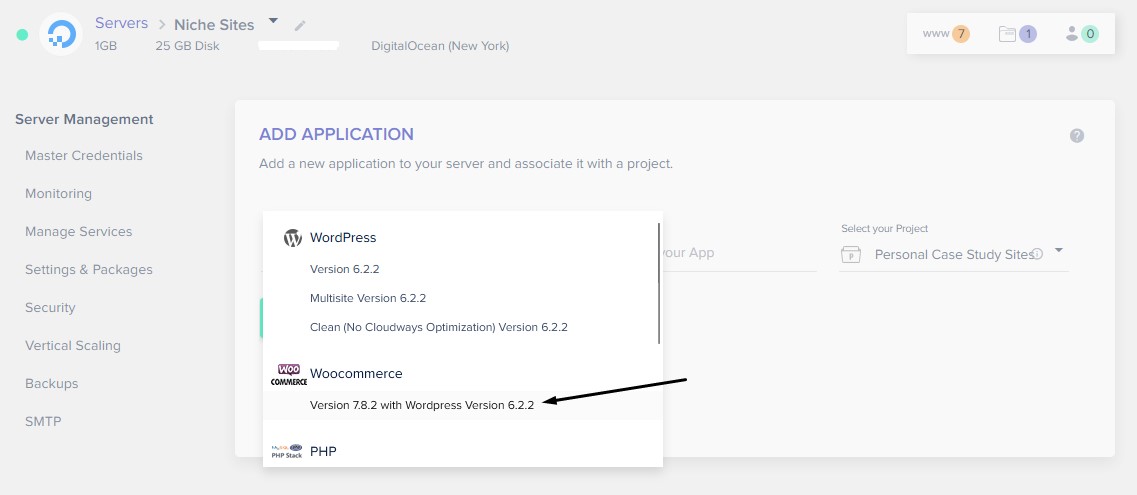Screen dimensions: 1137x495
Task: Open the team members counter
Action: 1081,33
